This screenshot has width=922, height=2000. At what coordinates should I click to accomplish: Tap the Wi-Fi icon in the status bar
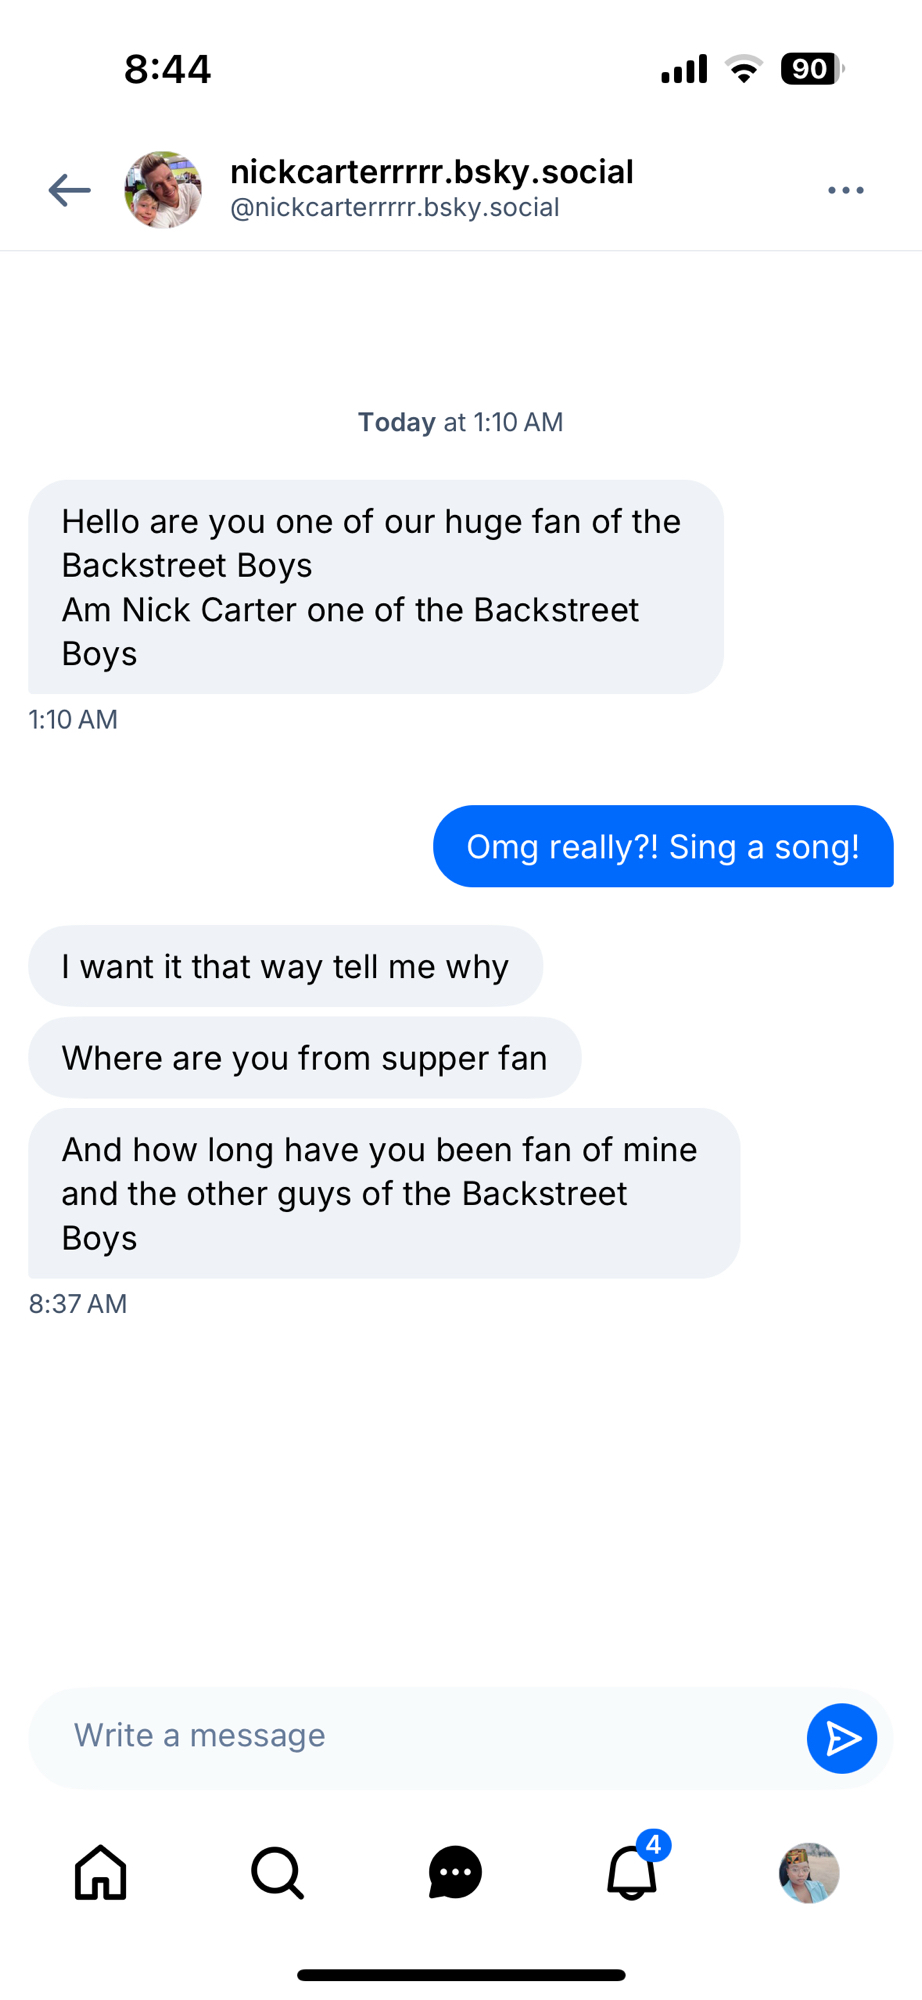[743, 69]
